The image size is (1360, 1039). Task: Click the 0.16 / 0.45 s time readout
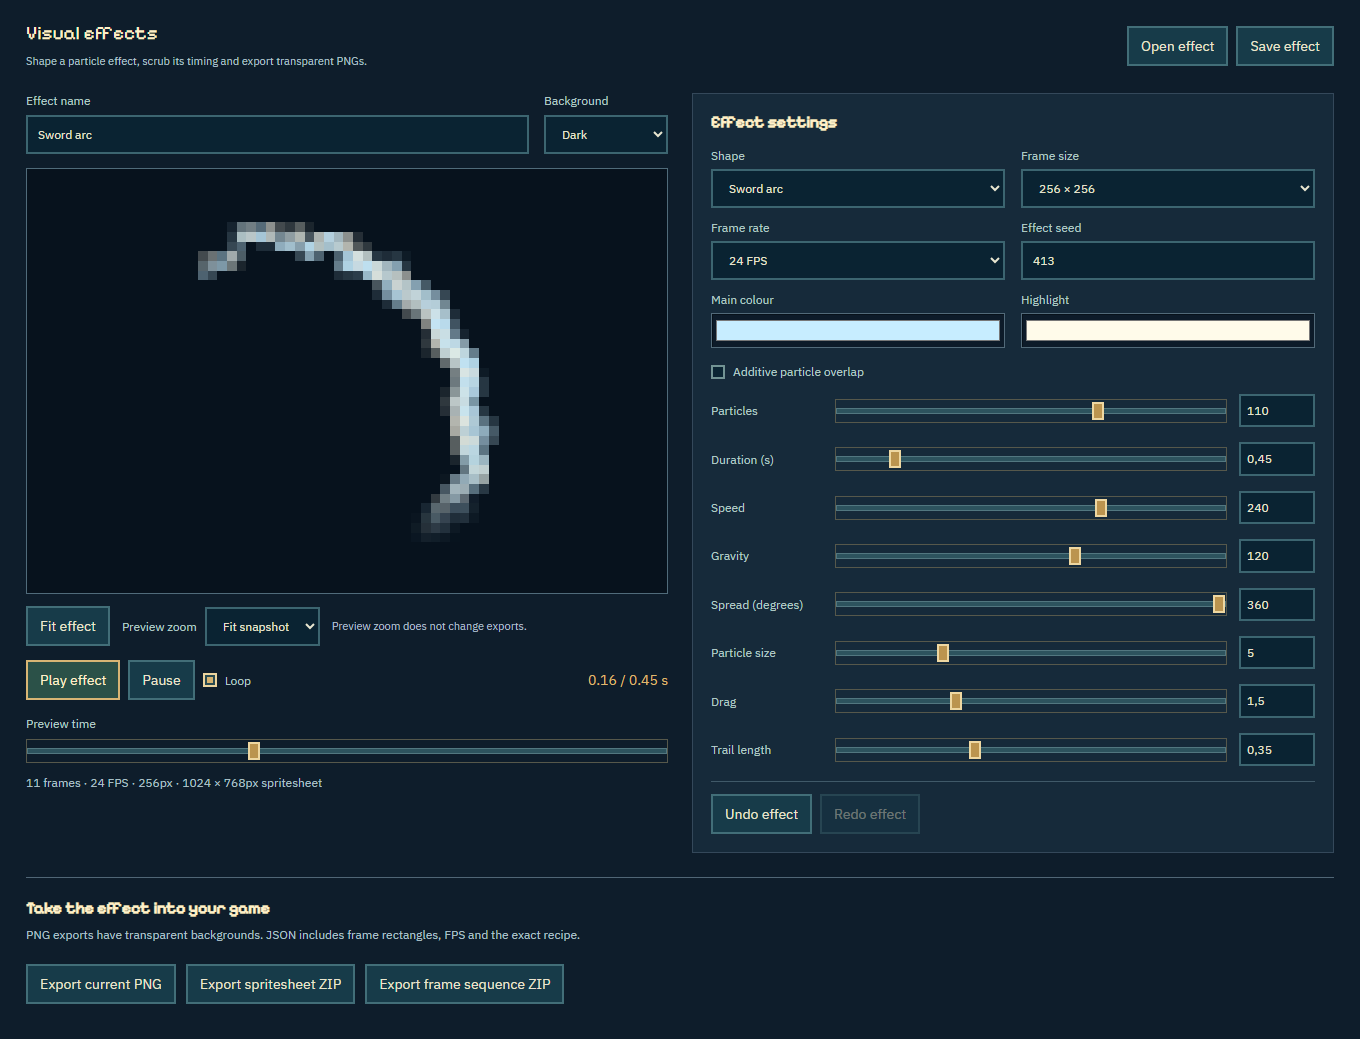click(x=628, y=680)
